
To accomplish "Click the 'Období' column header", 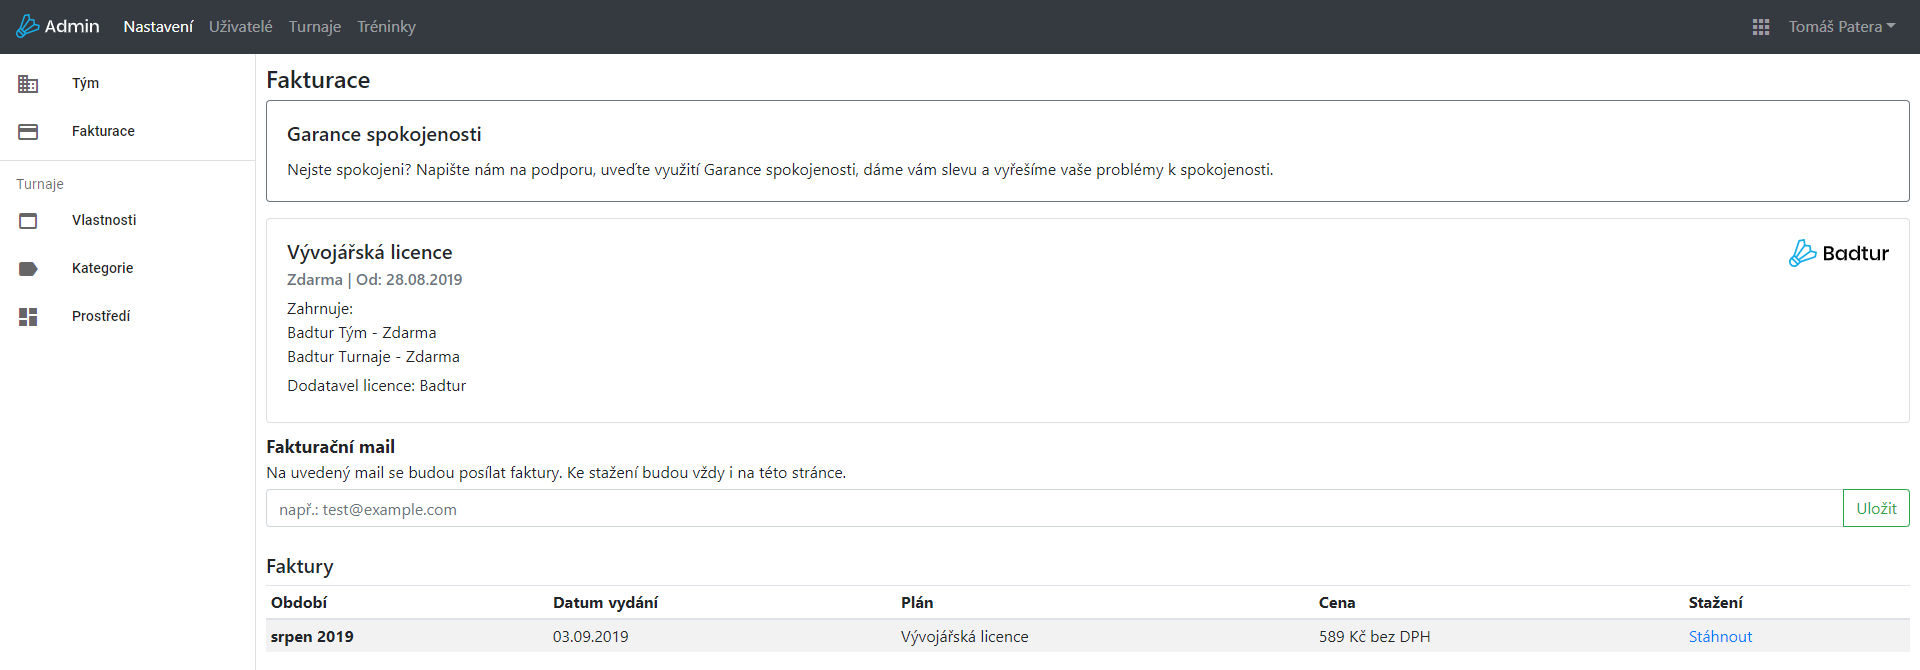I will tap(299, 602).
